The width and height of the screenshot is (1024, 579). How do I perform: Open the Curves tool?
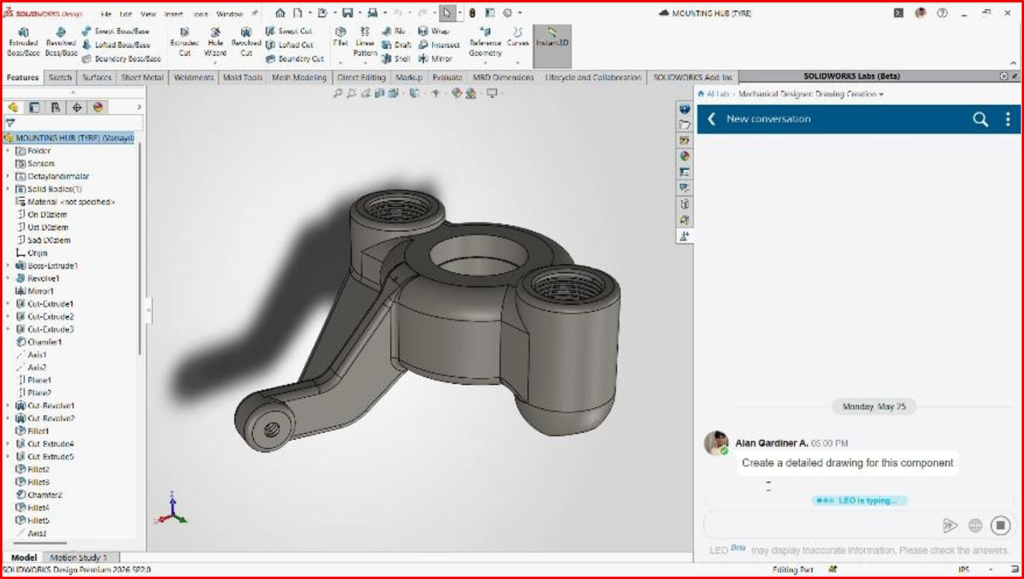[518, 37]
